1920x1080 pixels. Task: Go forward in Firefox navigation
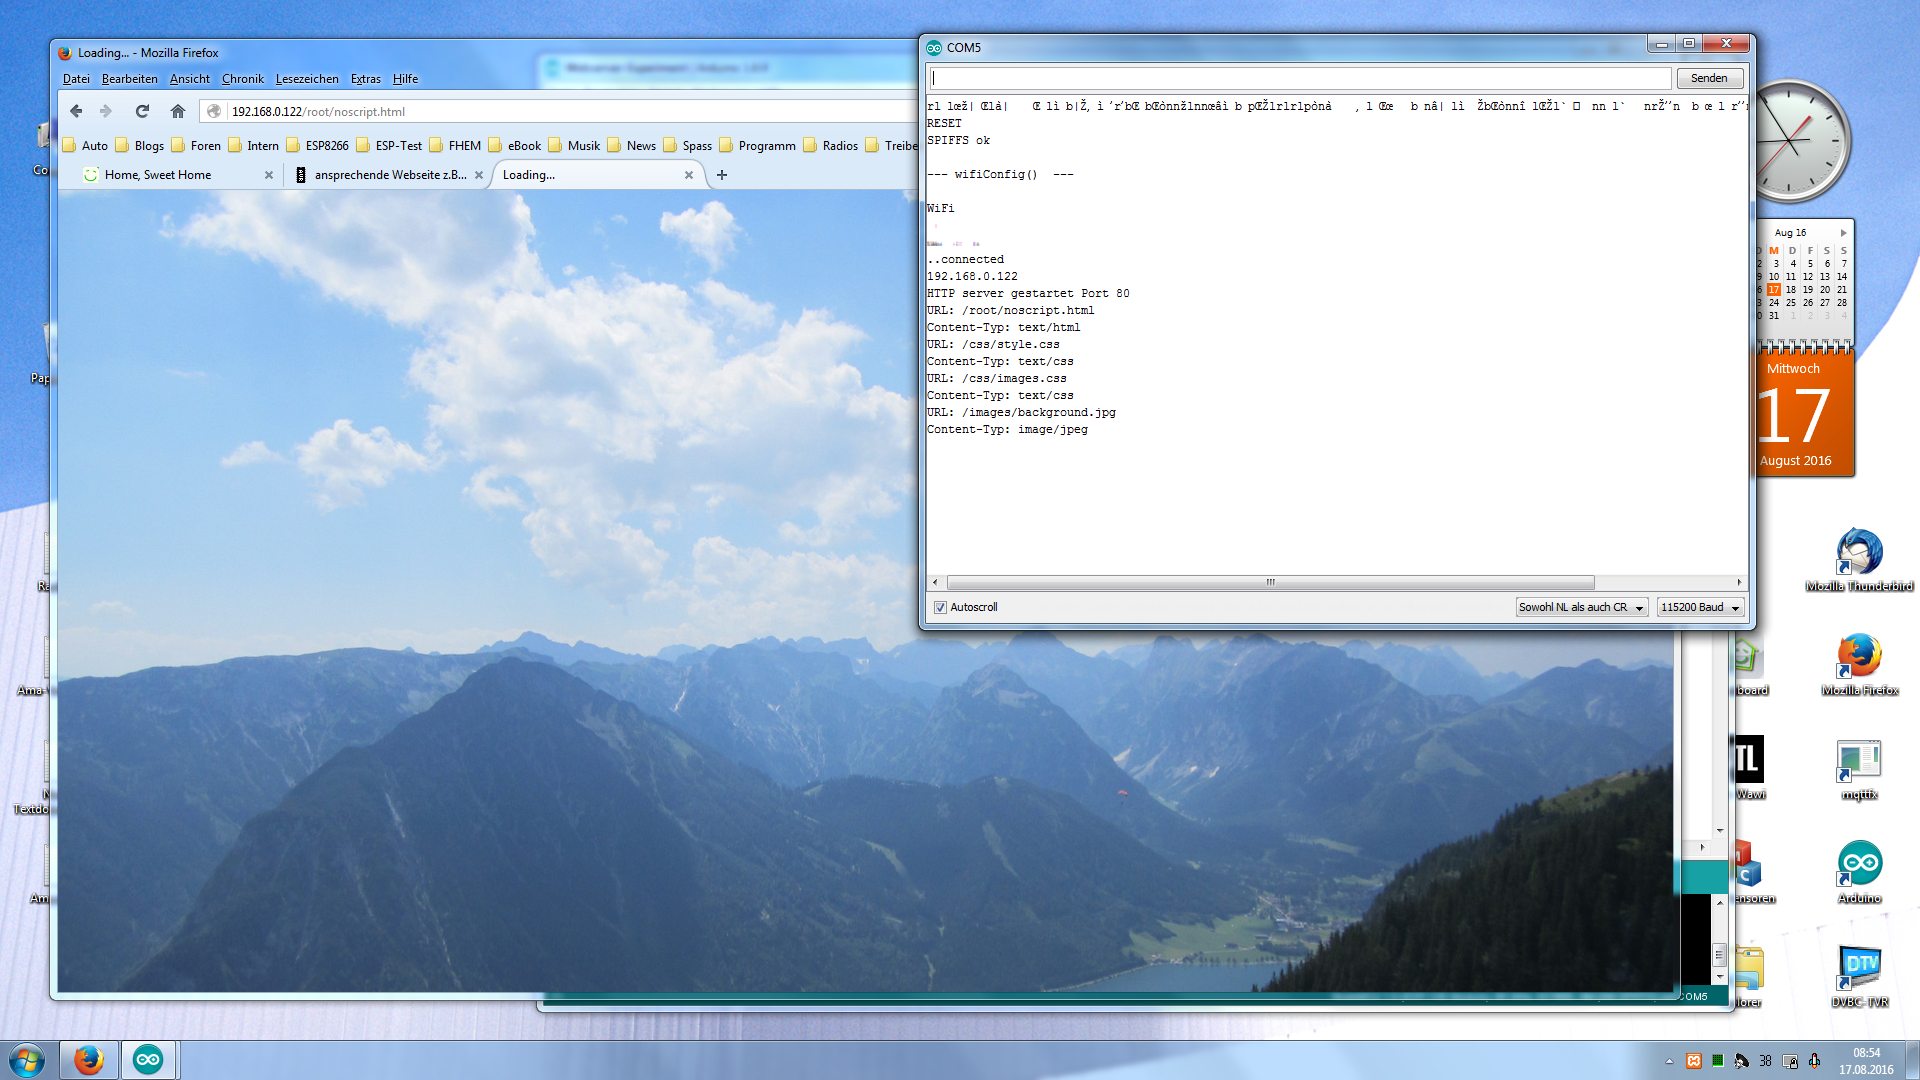pyautogui.click(x=106, y=111)
